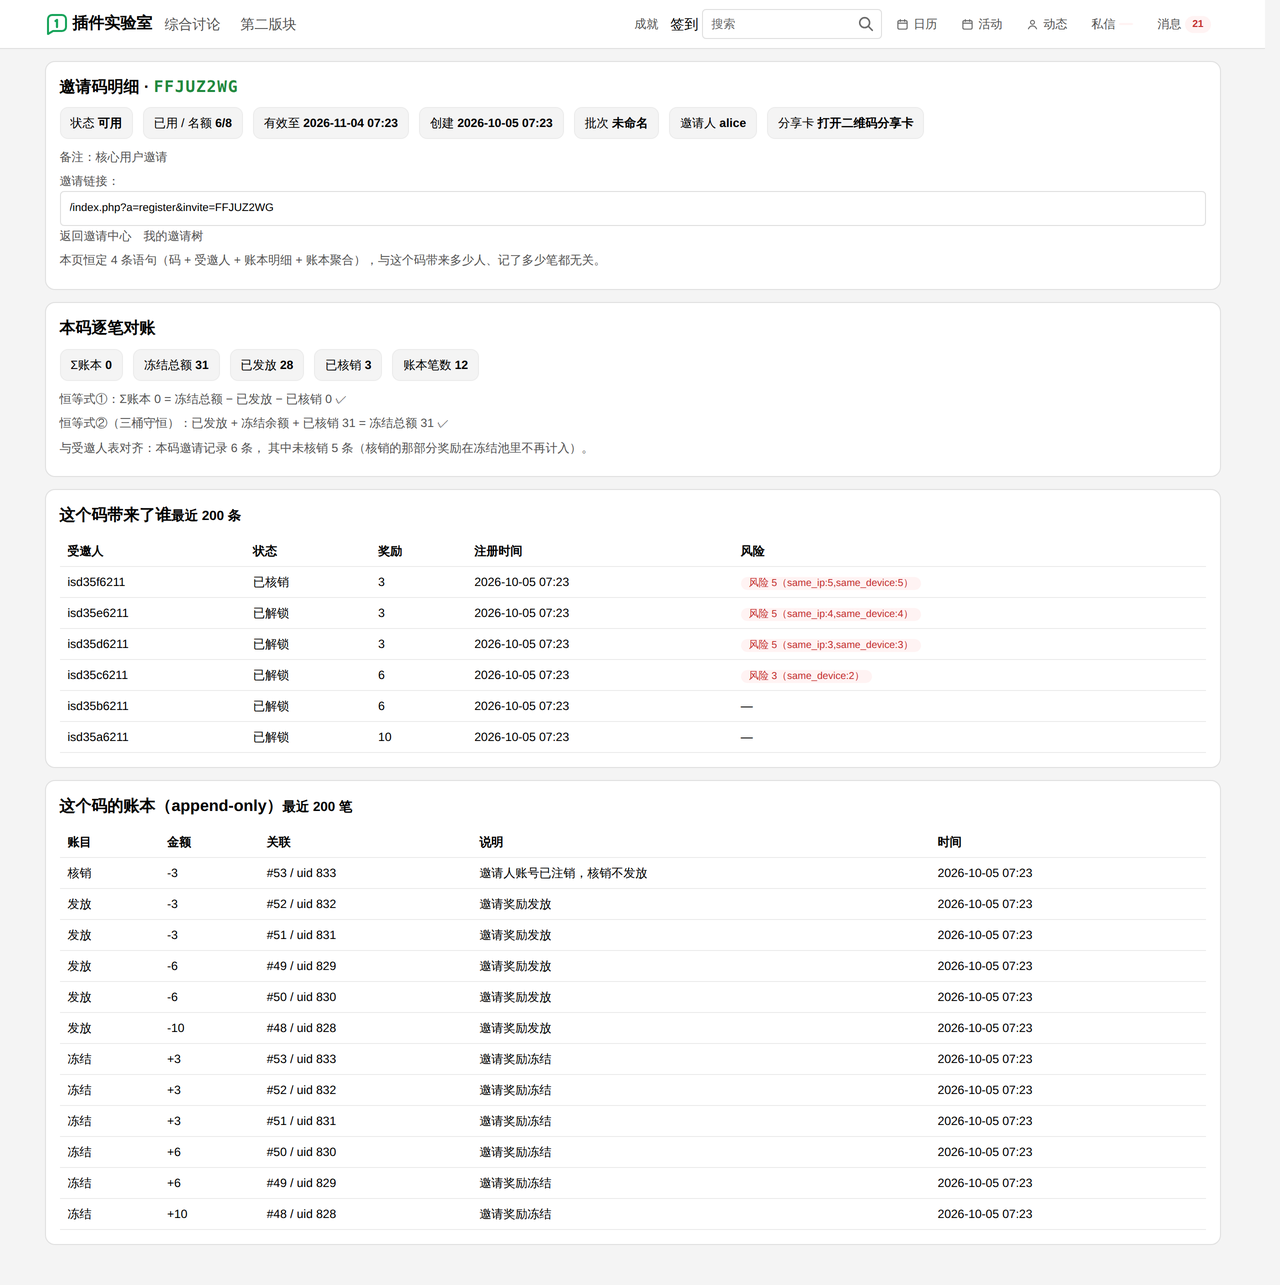Open the 成就 page
1280x1285 pixels.
646,24
